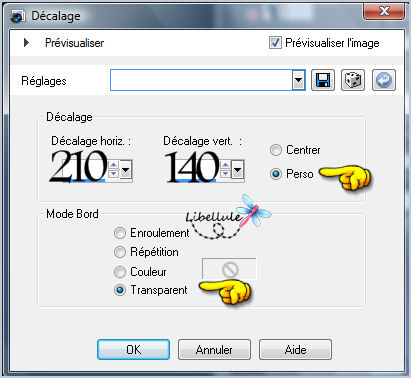The height and width of the screenshot is (378, 411).
Task: Click the save preset floppy disk icon
Action: pyautogui.click(x=323, y=80)
